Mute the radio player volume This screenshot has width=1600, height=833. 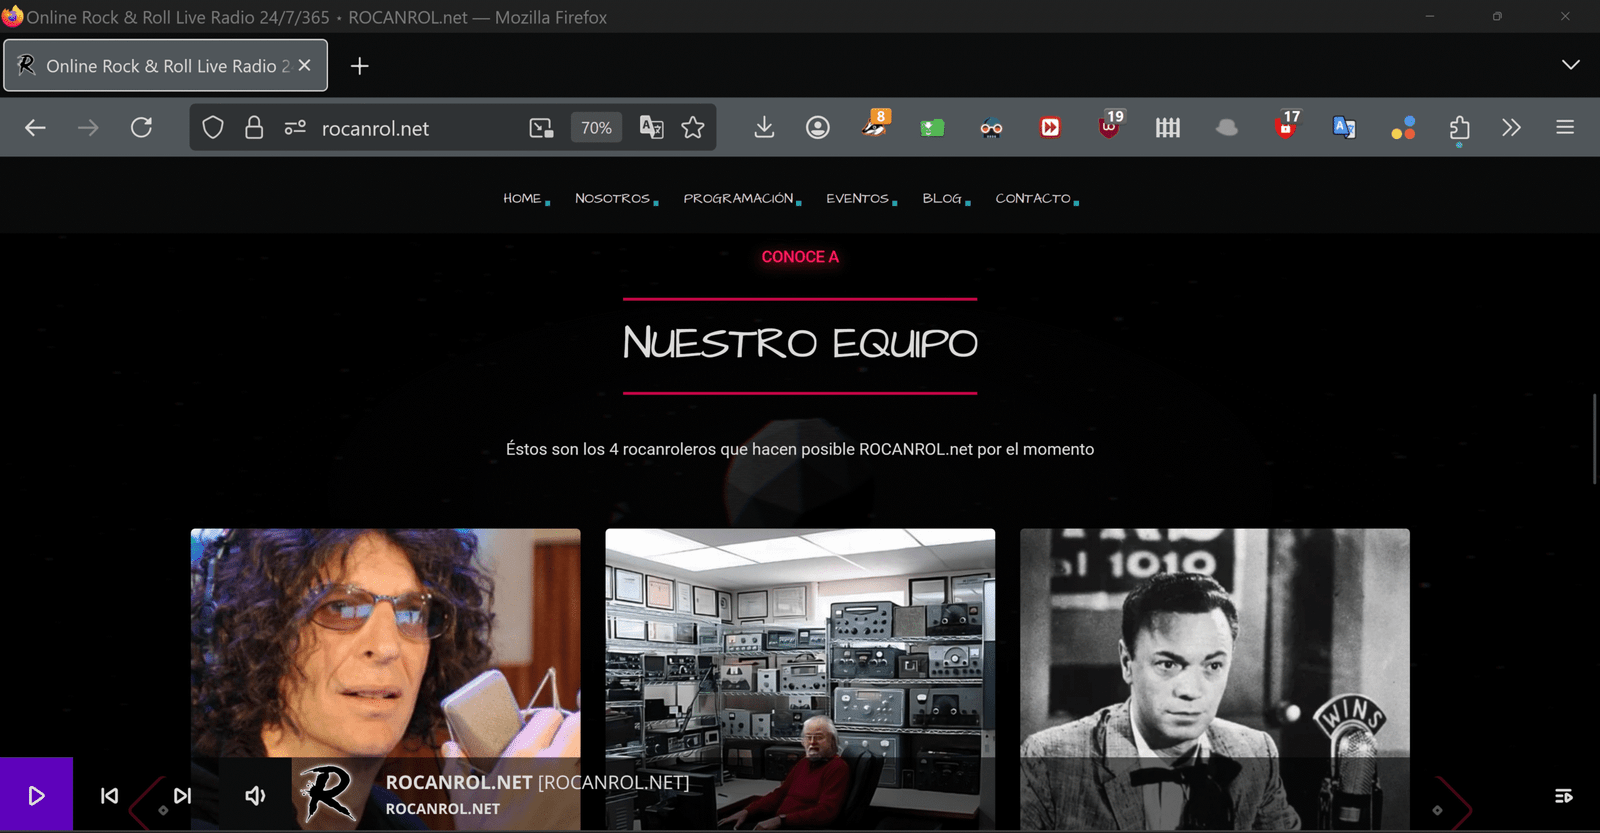pyautogui.click(x=255, y=795)
